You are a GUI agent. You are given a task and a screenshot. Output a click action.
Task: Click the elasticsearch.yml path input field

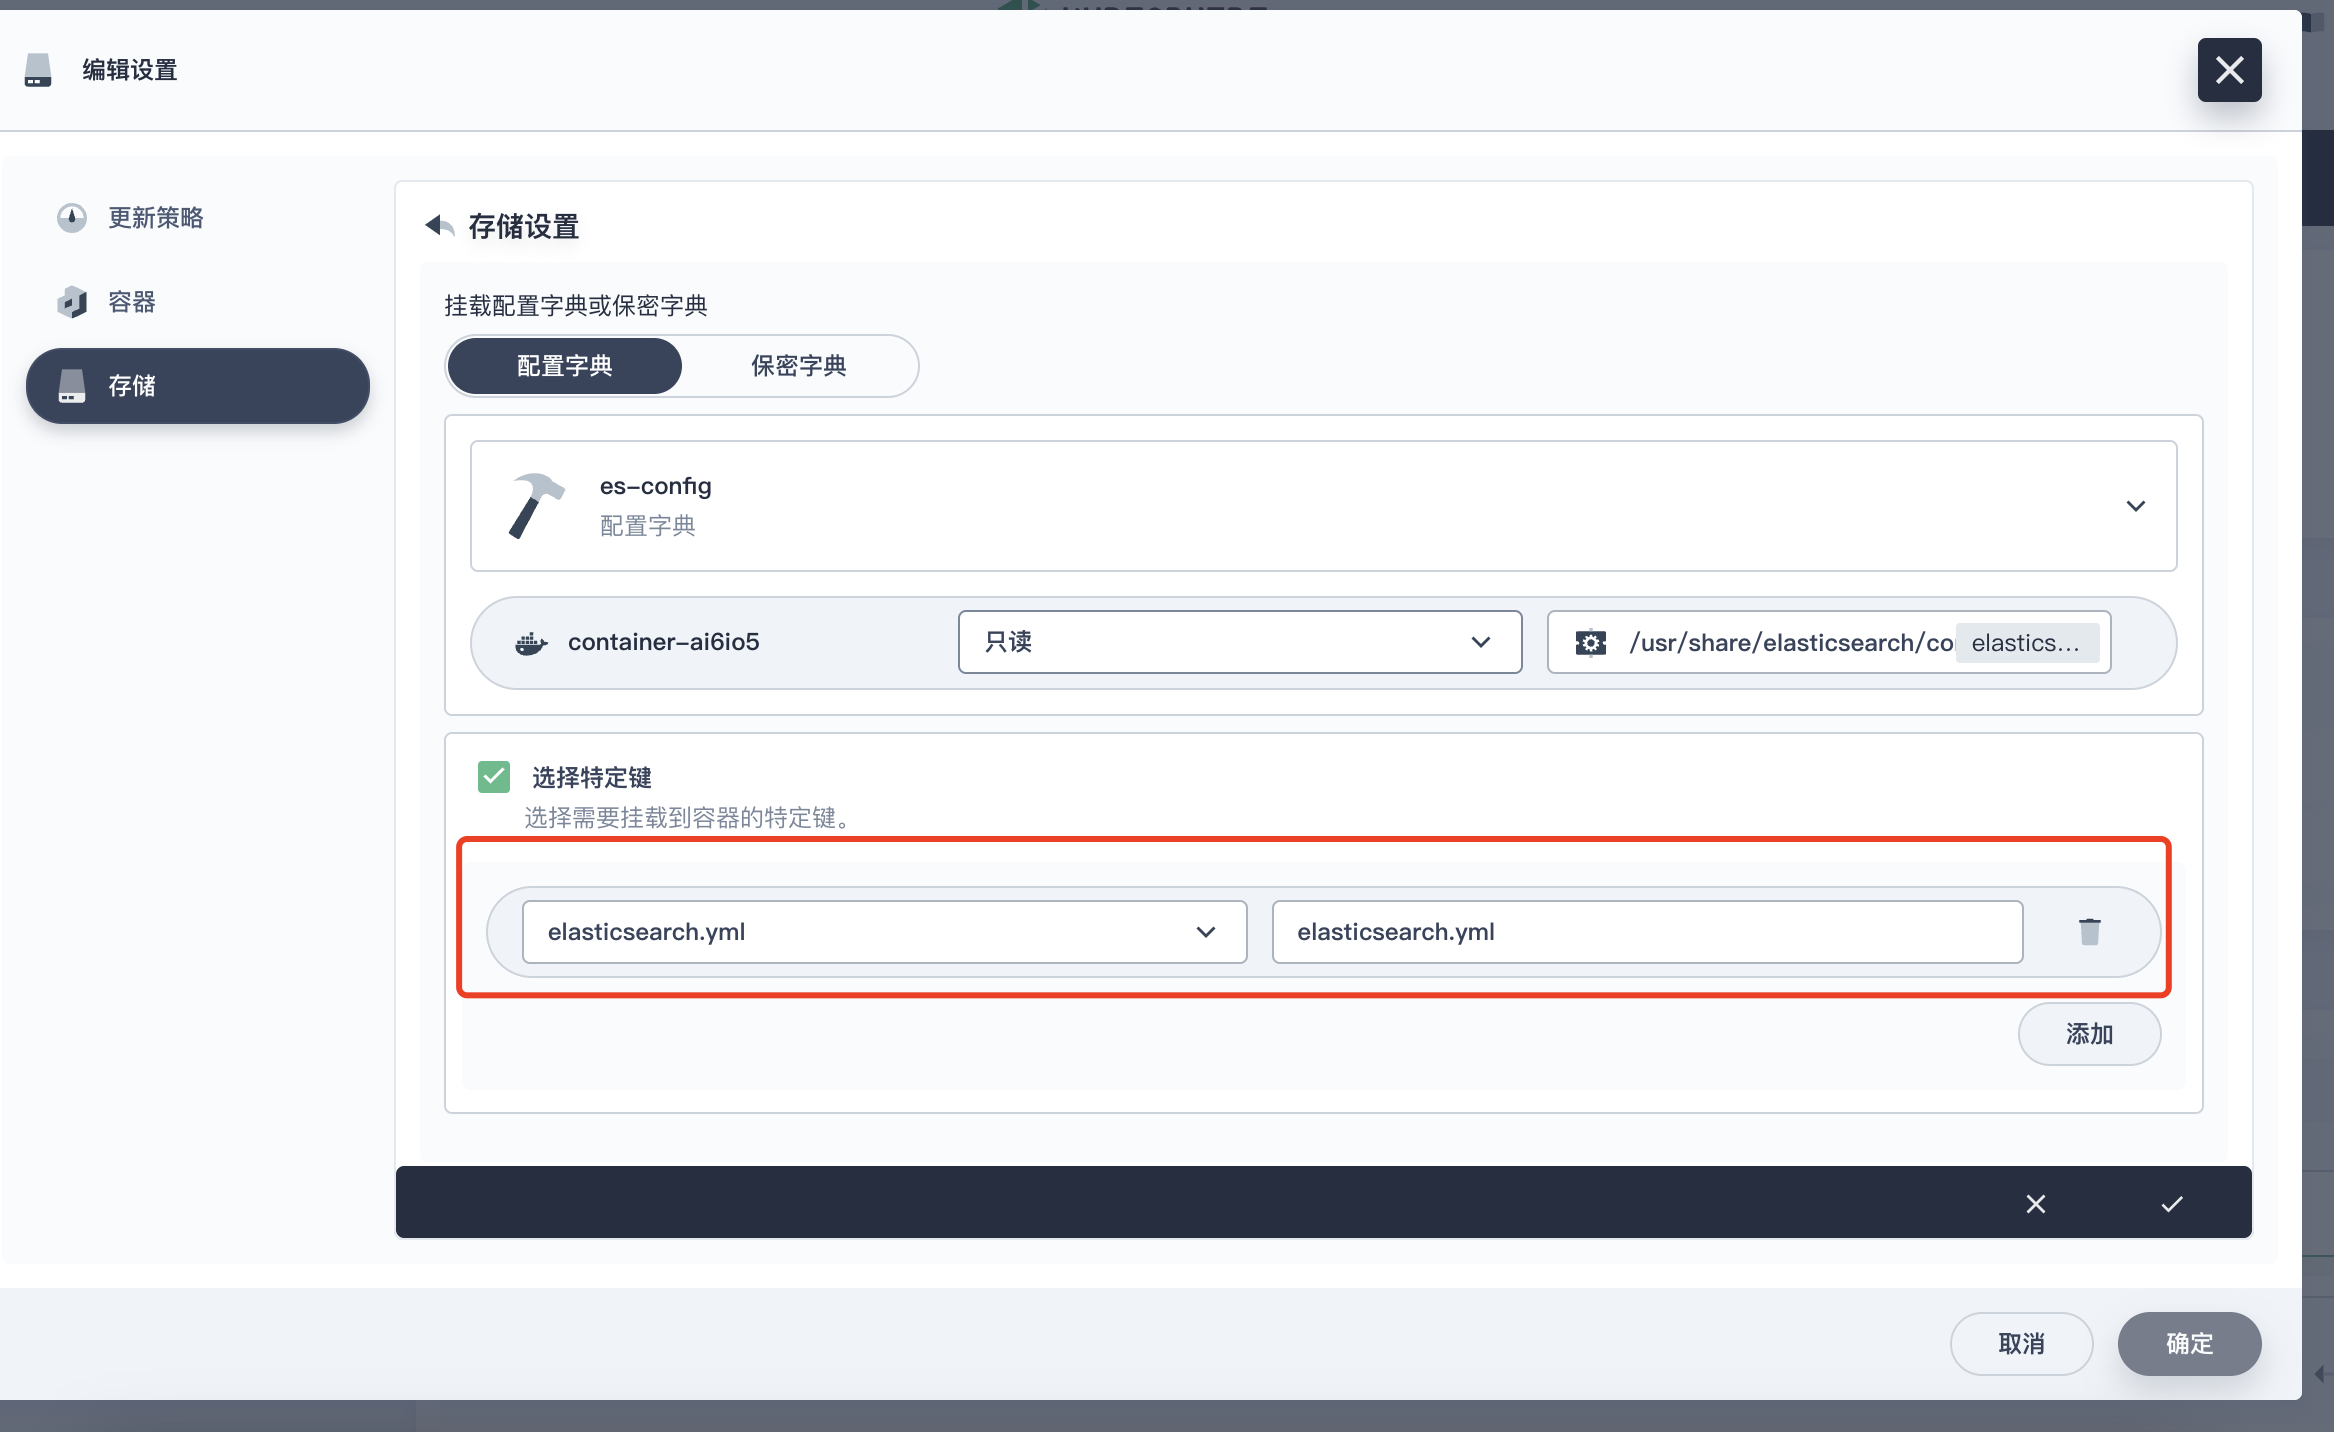coord(1647,932)
